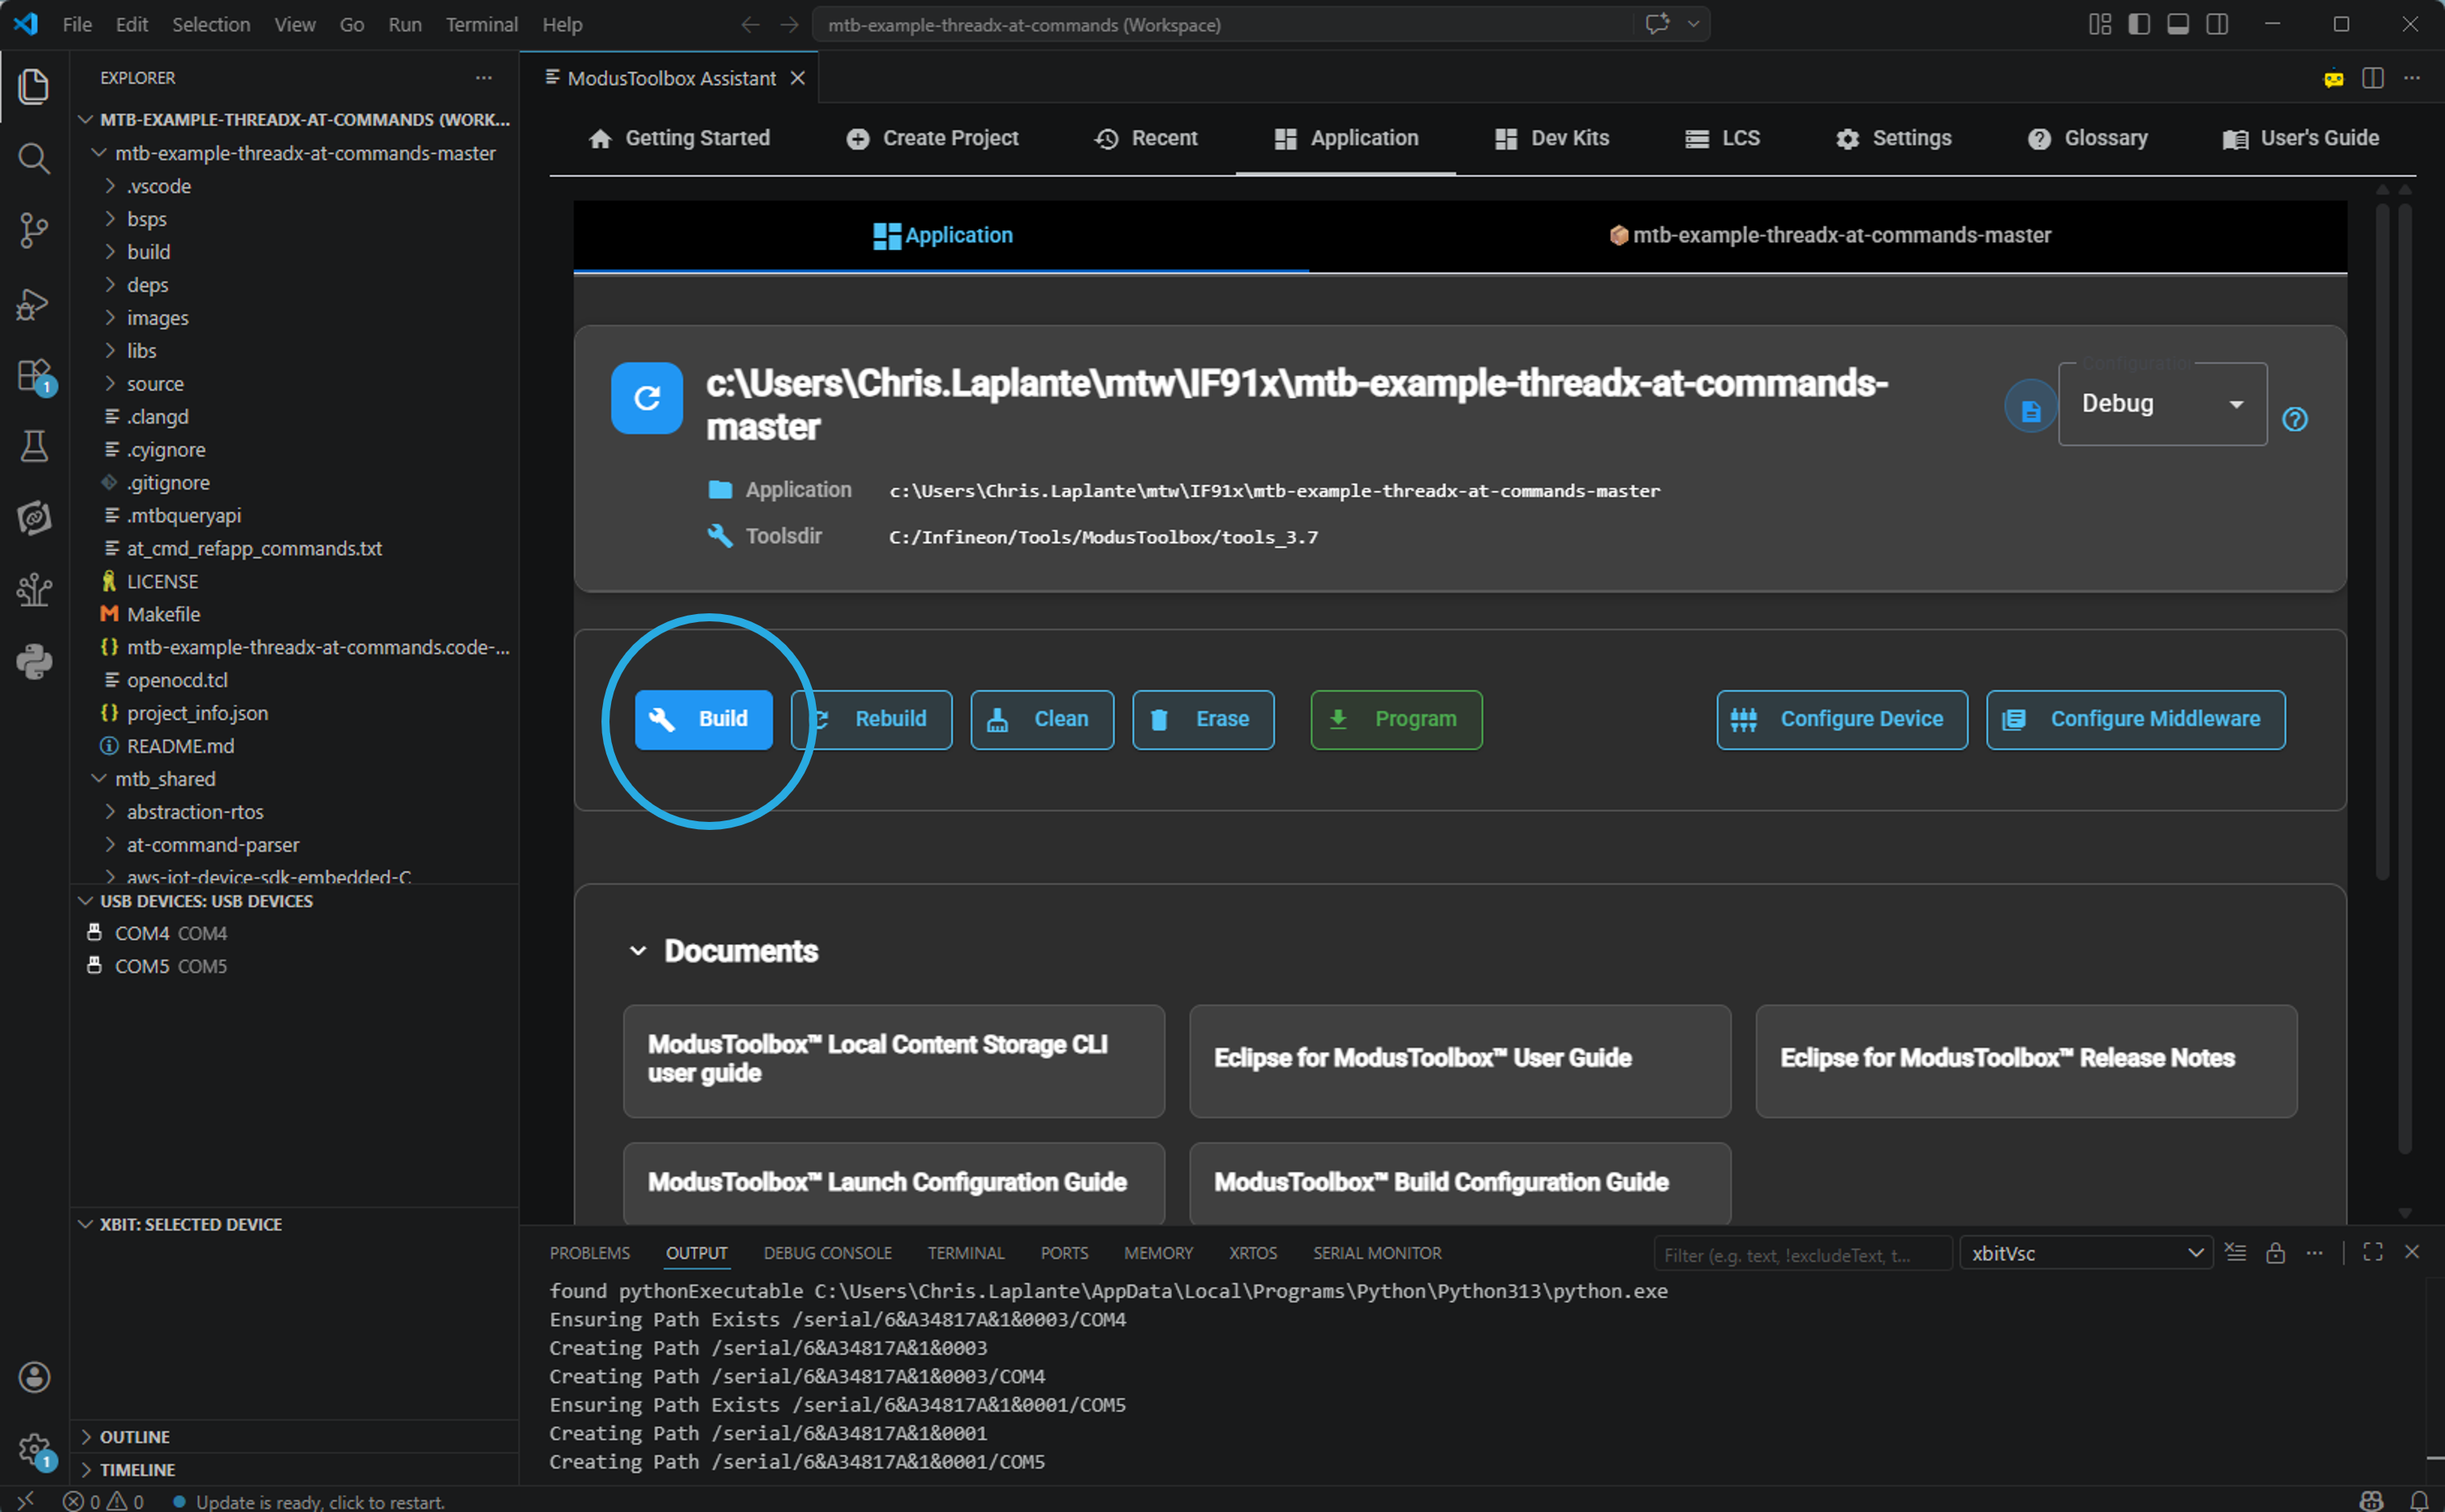Expand the source folder
This screenshot has width=2445, height=1512.
155,384
